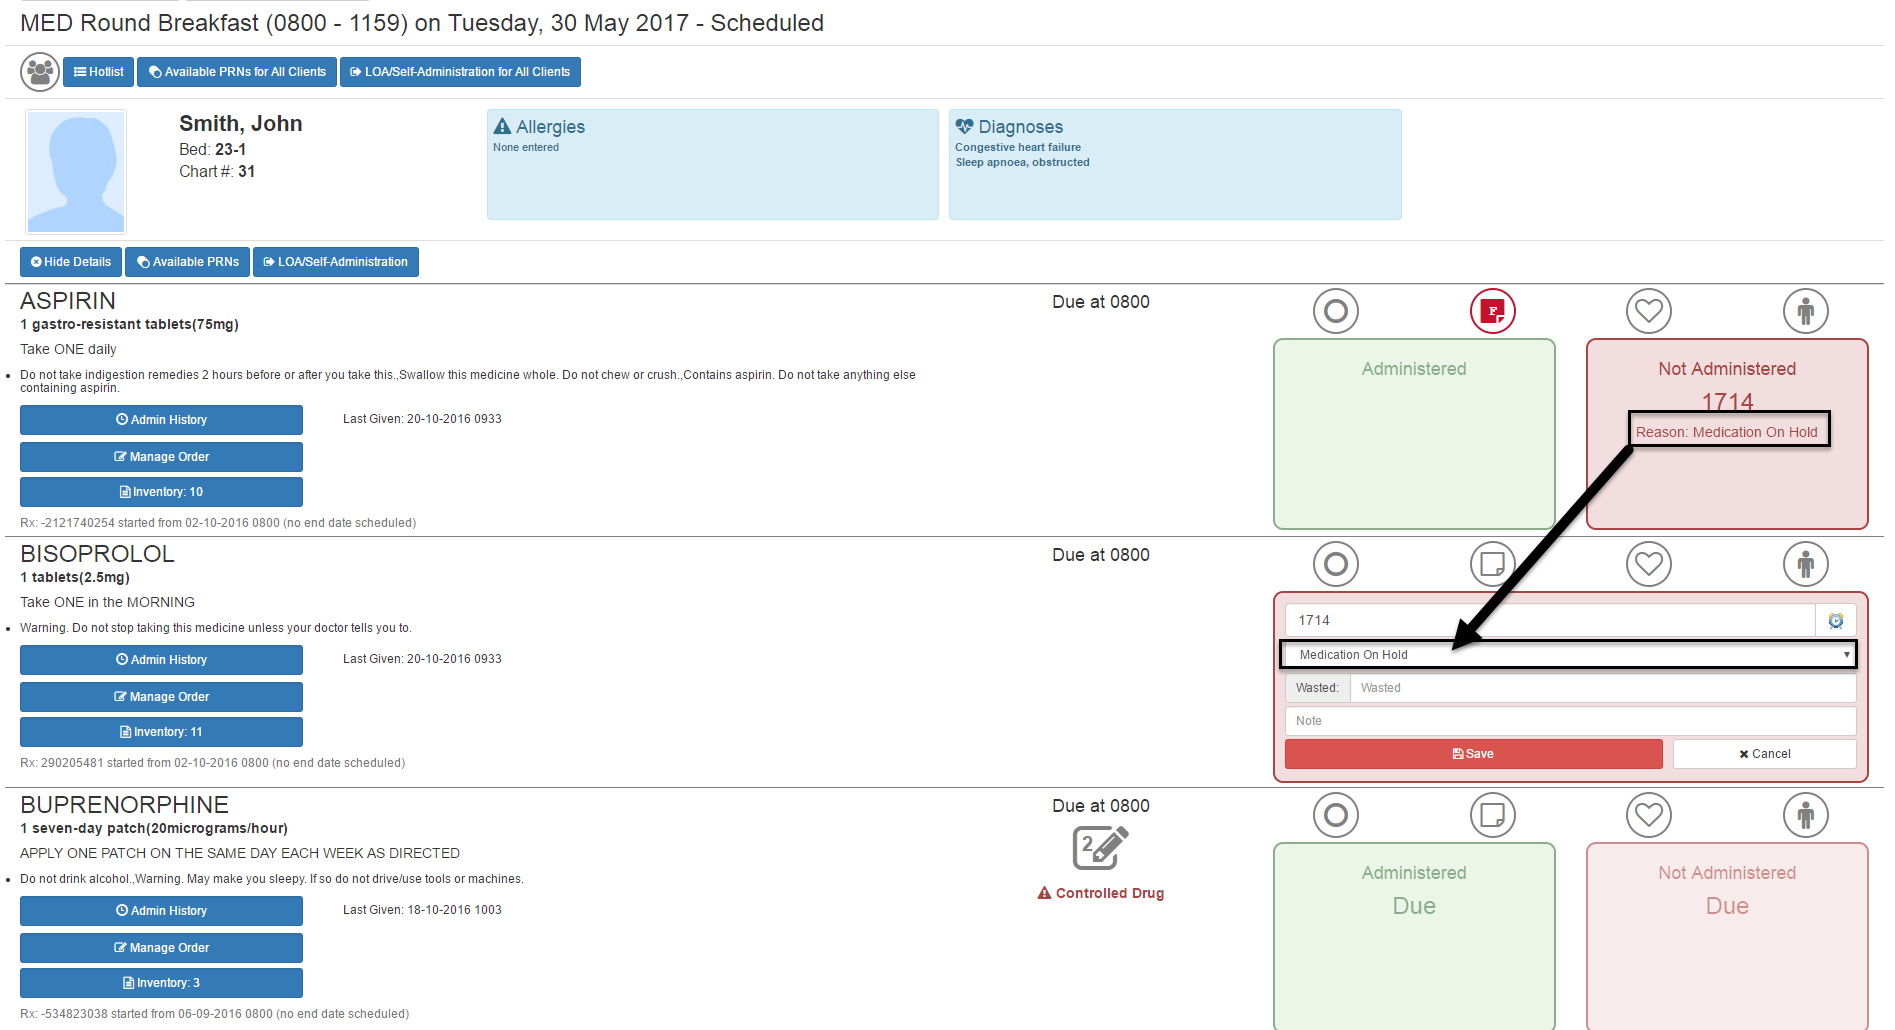This screenshot has width=1895, height=1030.
Task: Click the double-signature icon under Buprenorphine due time
Action: coord(1100,848)
